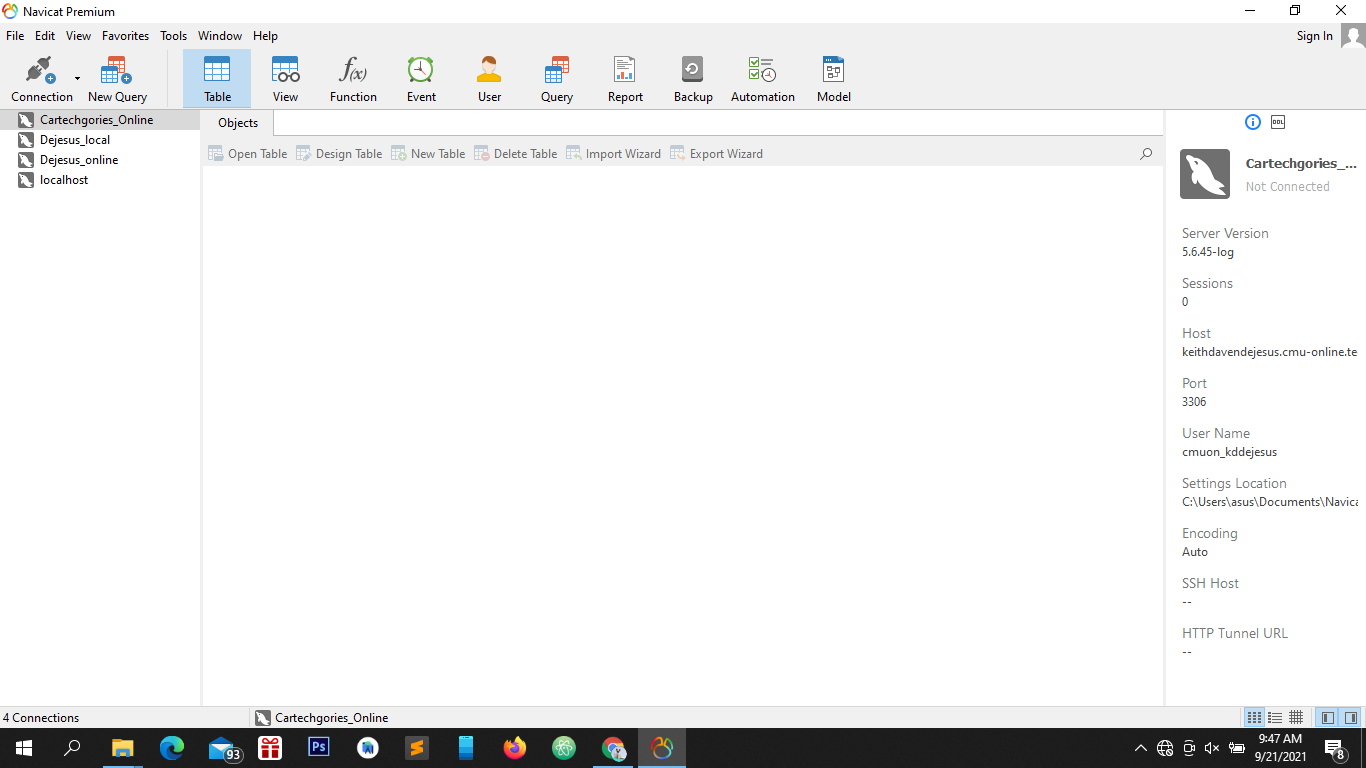
Task: Open the Tools menu
Action: click(173, 36)
